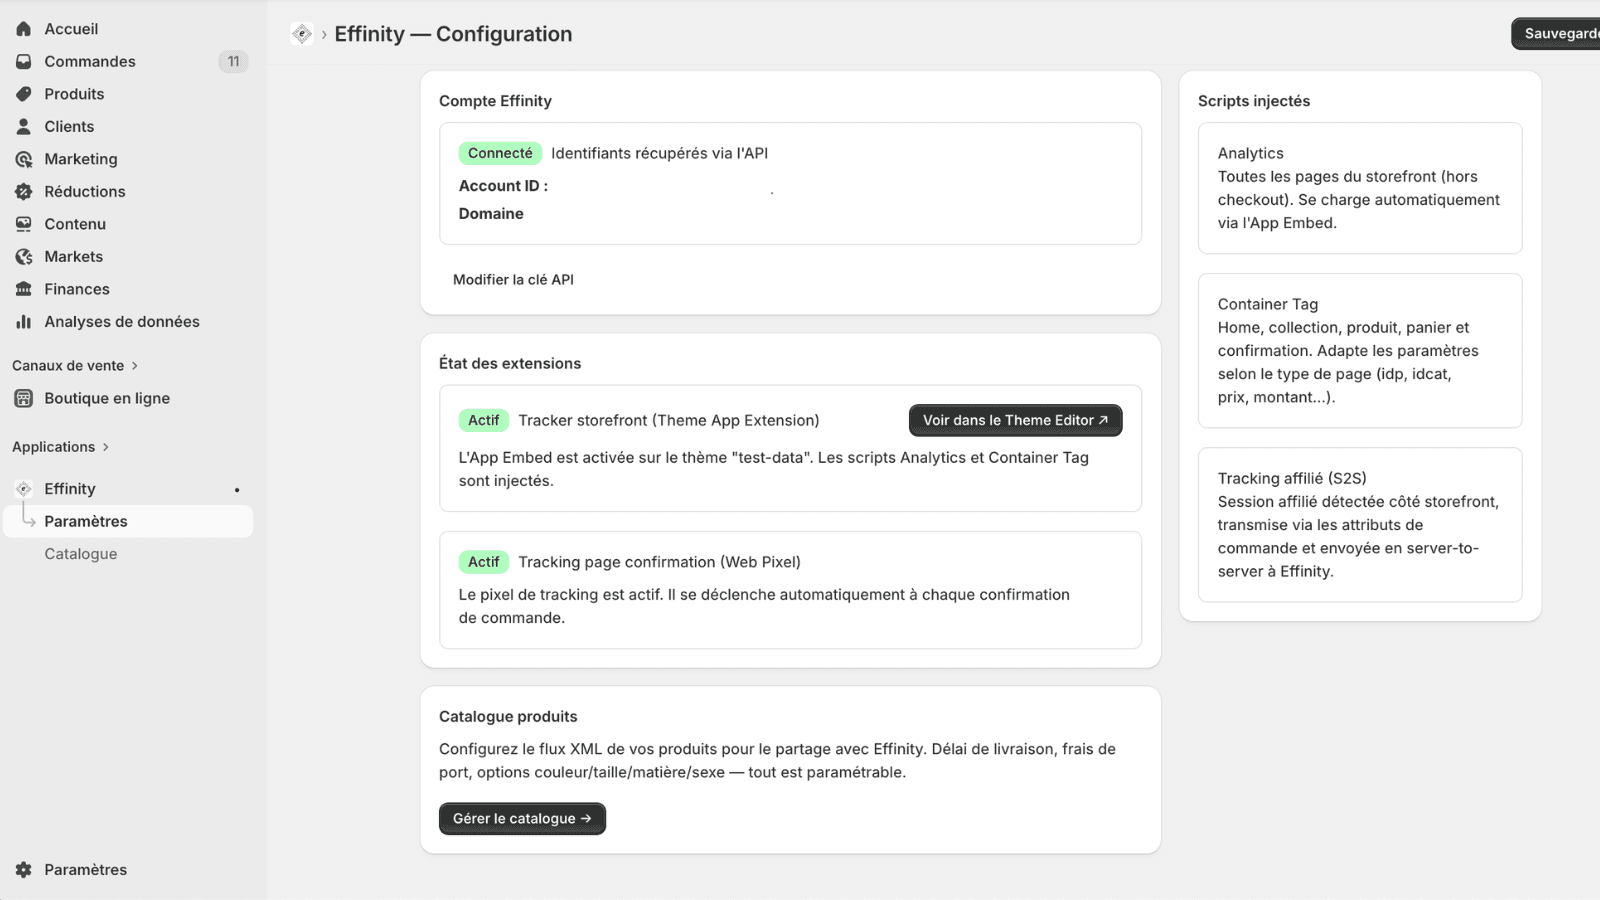Click the État des extensions heading
This screenshot has width=1600, height=900.
pos(510,364)
